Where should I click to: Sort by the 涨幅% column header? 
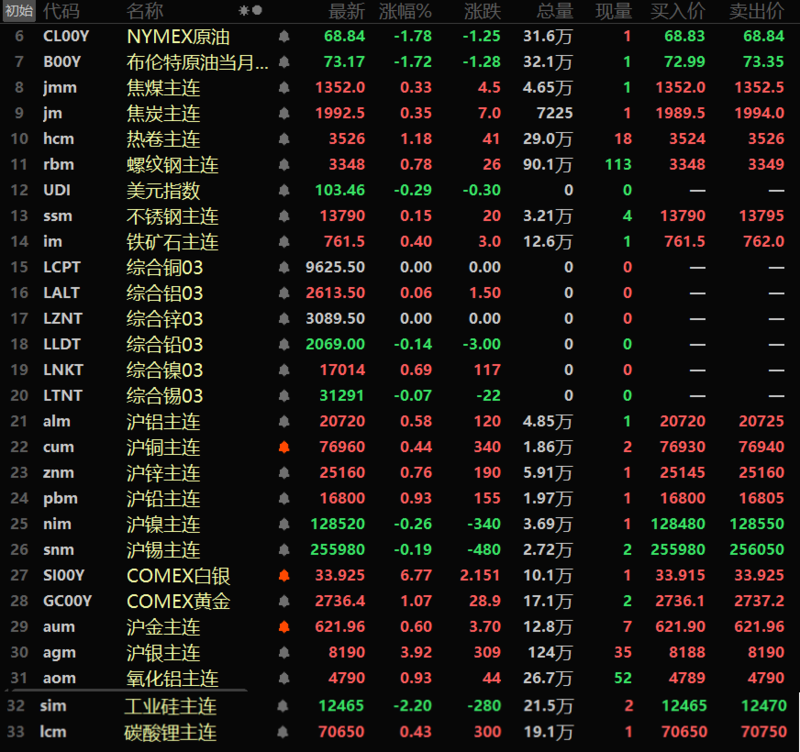coord(405,11)
